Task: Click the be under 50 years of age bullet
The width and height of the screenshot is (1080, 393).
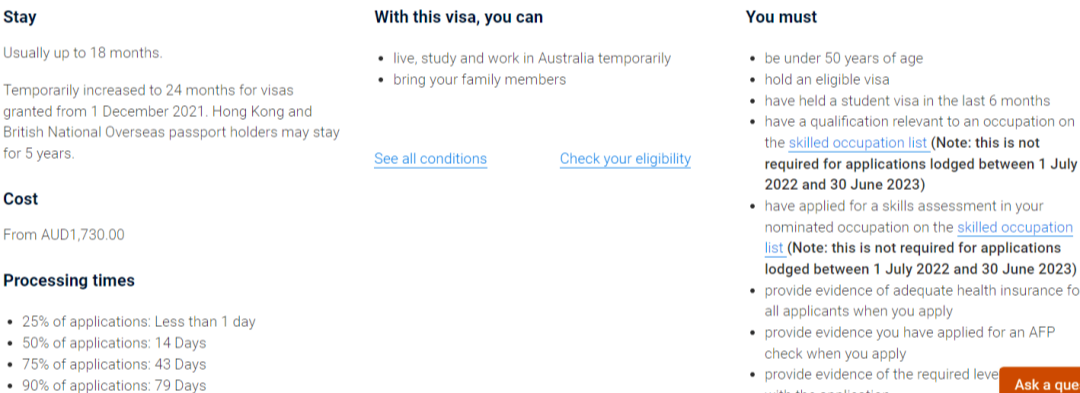Action: (x=844, y=59)
